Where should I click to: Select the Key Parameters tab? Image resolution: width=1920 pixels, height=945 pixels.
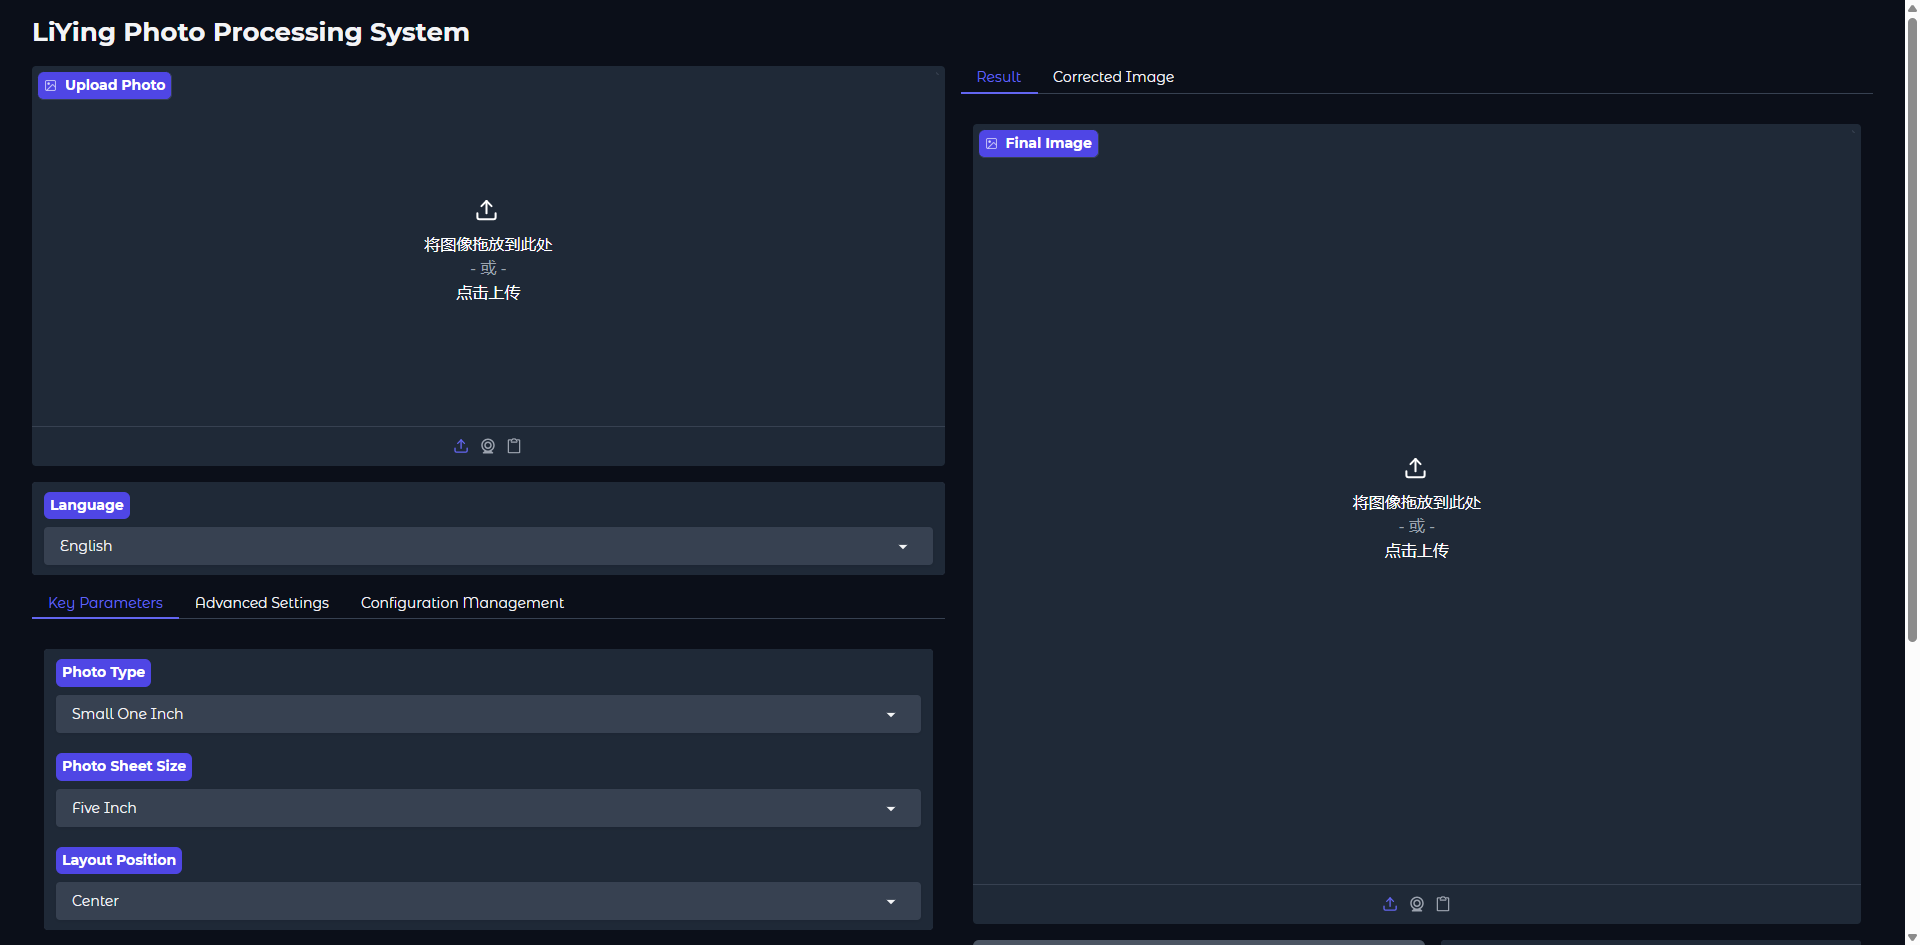coord(105,603)
